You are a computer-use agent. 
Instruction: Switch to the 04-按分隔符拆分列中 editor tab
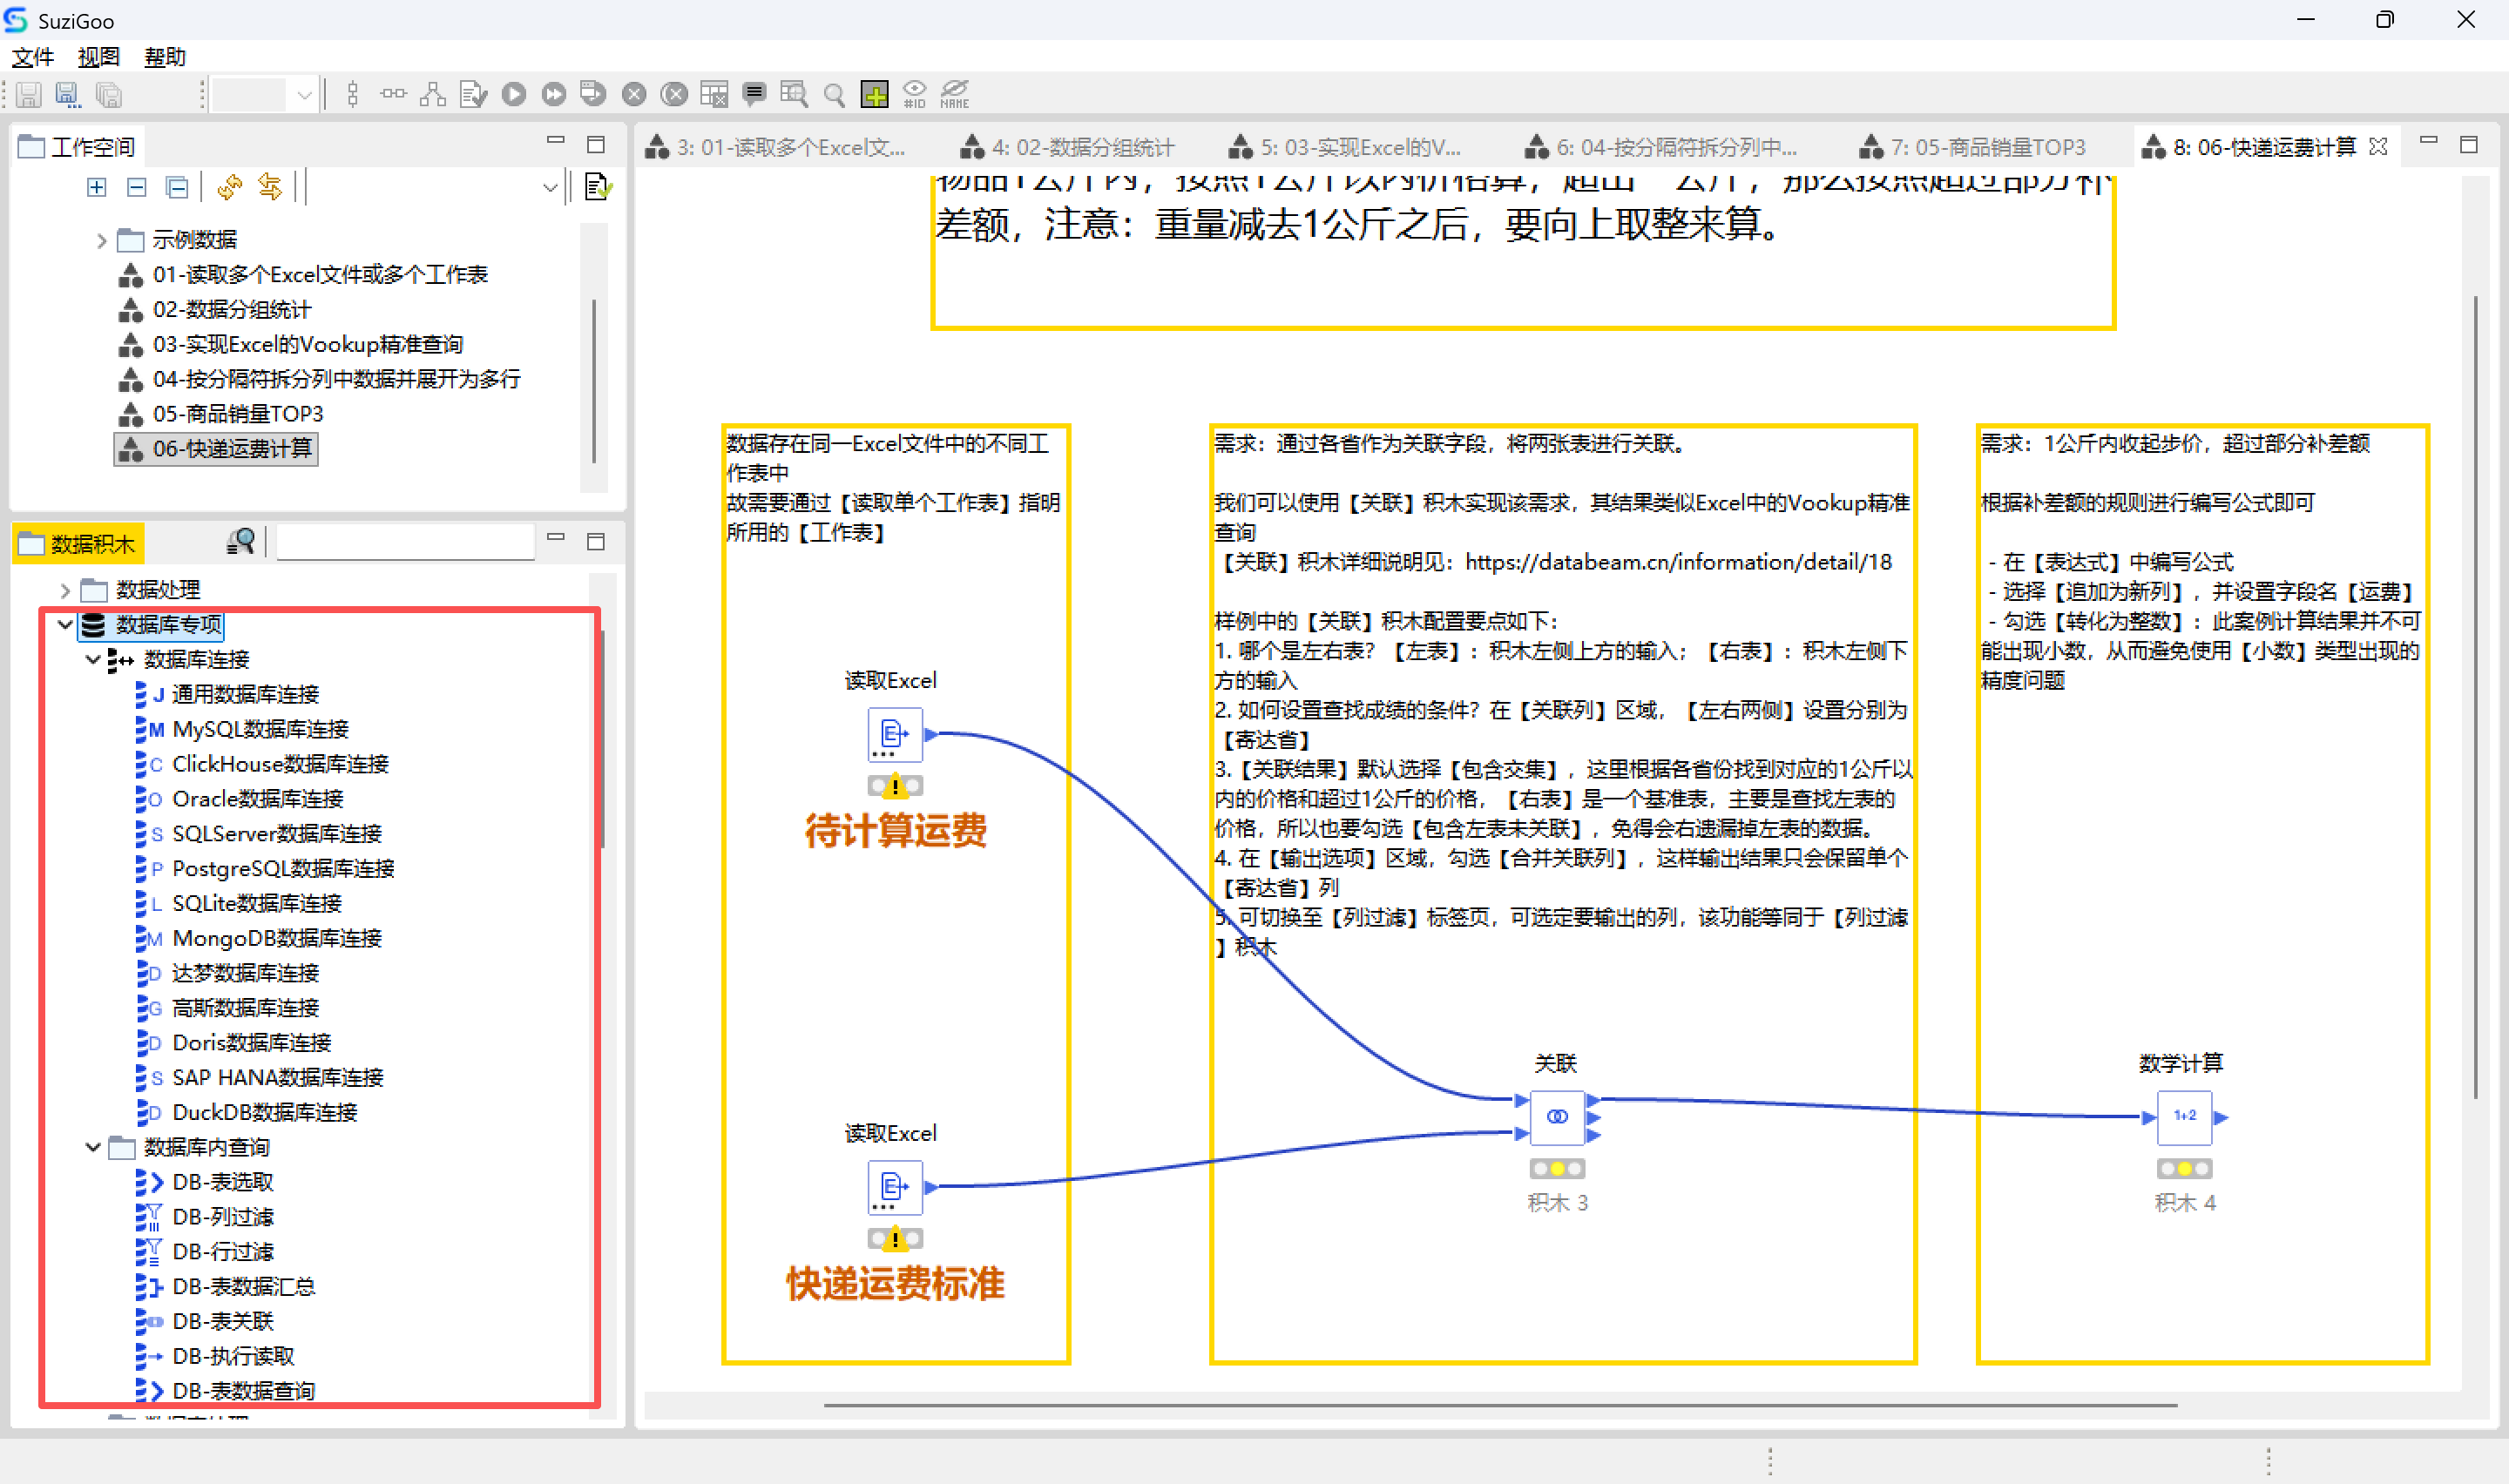pos(1661,148)
